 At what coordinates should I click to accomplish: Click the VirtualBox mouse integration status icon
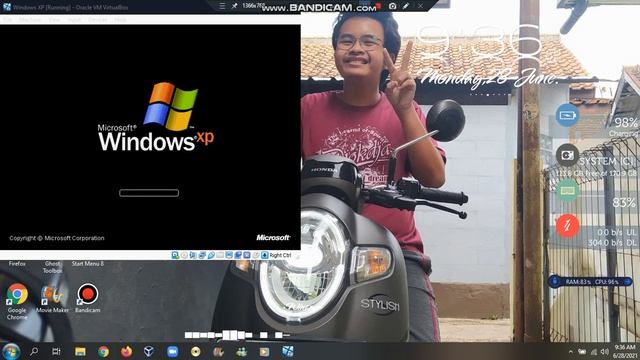pos(256,255)
